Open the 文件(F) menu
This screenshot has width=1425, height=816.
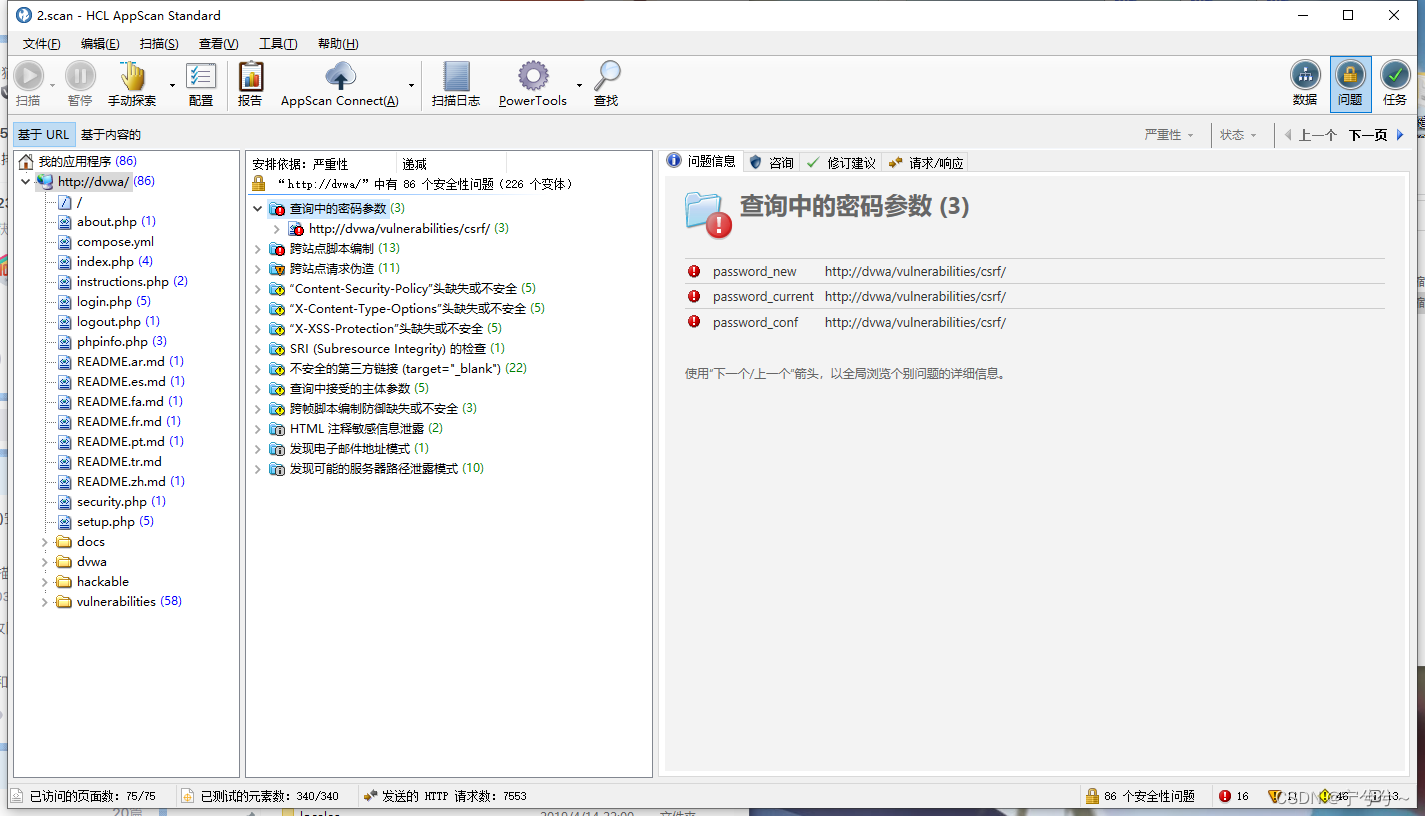tap(41, 44)
